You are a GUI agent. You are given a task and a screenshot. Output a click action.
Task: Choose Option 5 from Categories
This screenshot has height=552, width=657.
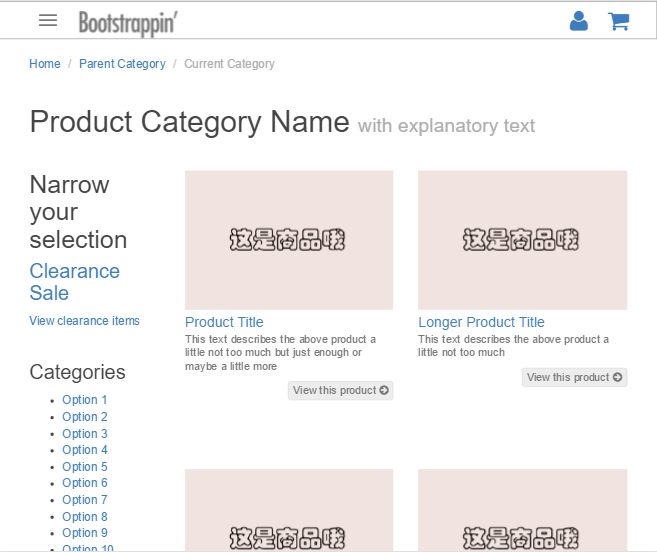pos(85,467)
